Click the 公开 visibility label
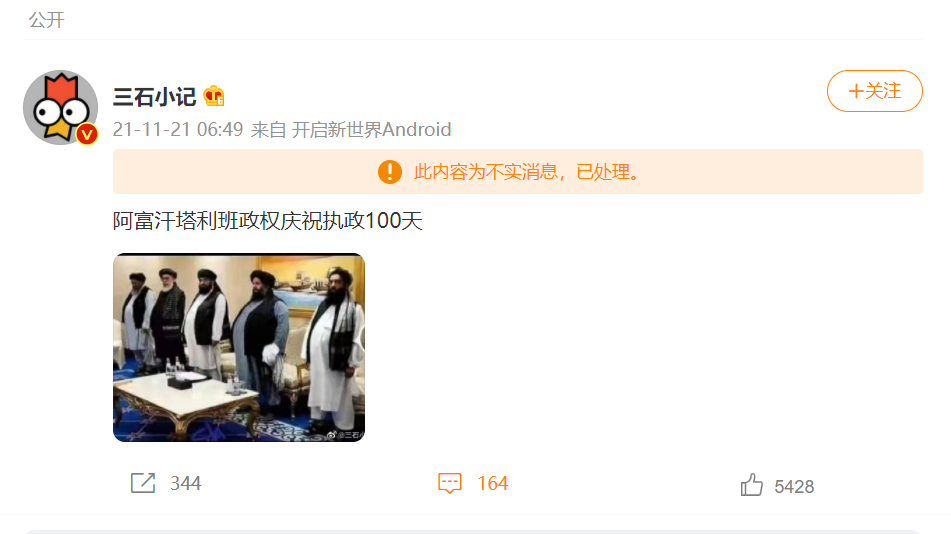The height and width of the screenshot is (534, 951). [x=47, y=20]
